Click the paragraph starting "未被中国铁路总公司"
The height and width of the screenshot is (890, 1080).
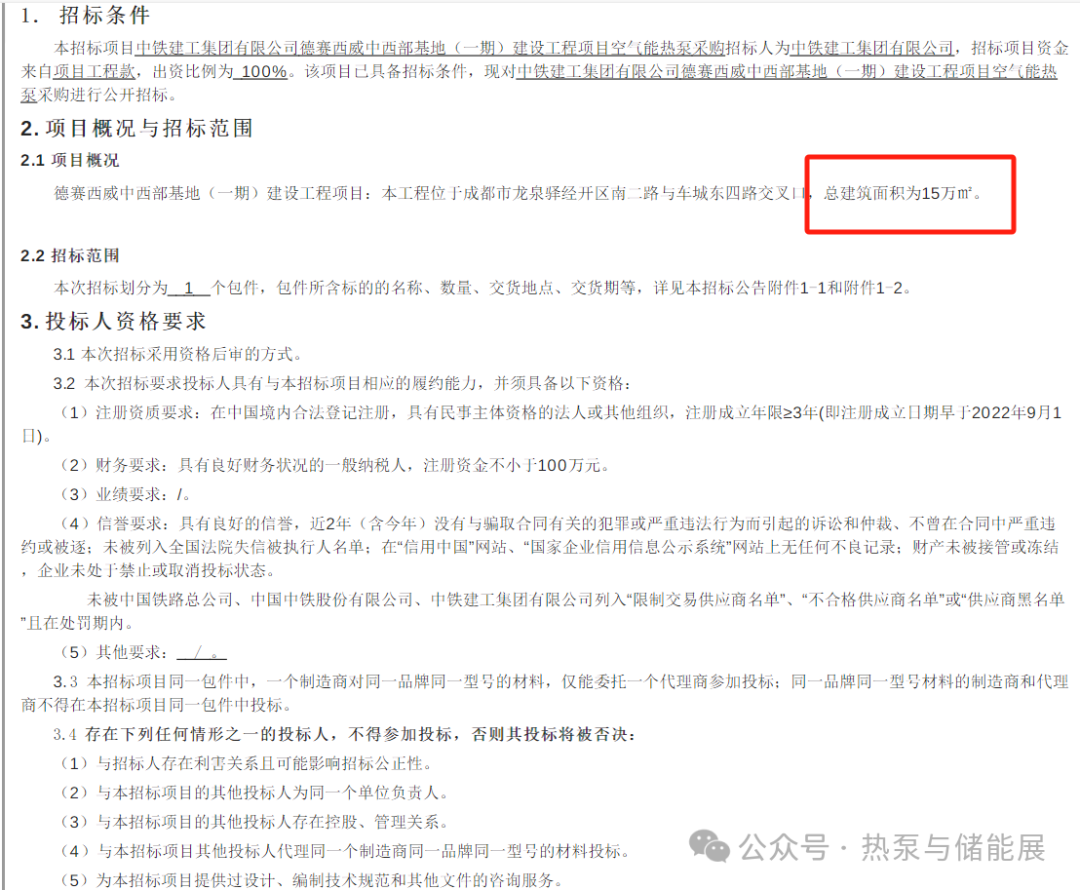click(x=543, y=611)
